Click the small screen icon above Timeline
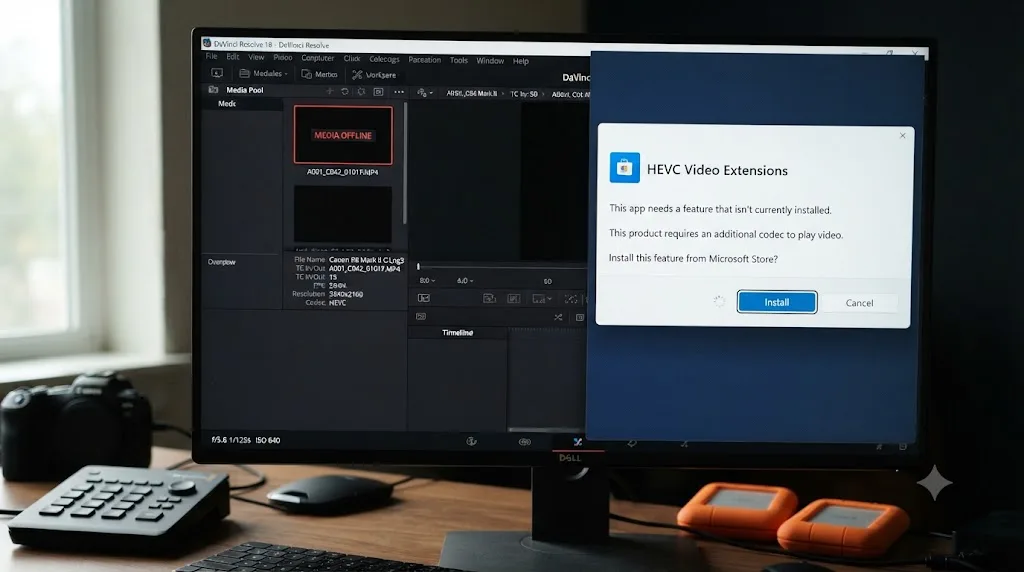 click(421, 317)
